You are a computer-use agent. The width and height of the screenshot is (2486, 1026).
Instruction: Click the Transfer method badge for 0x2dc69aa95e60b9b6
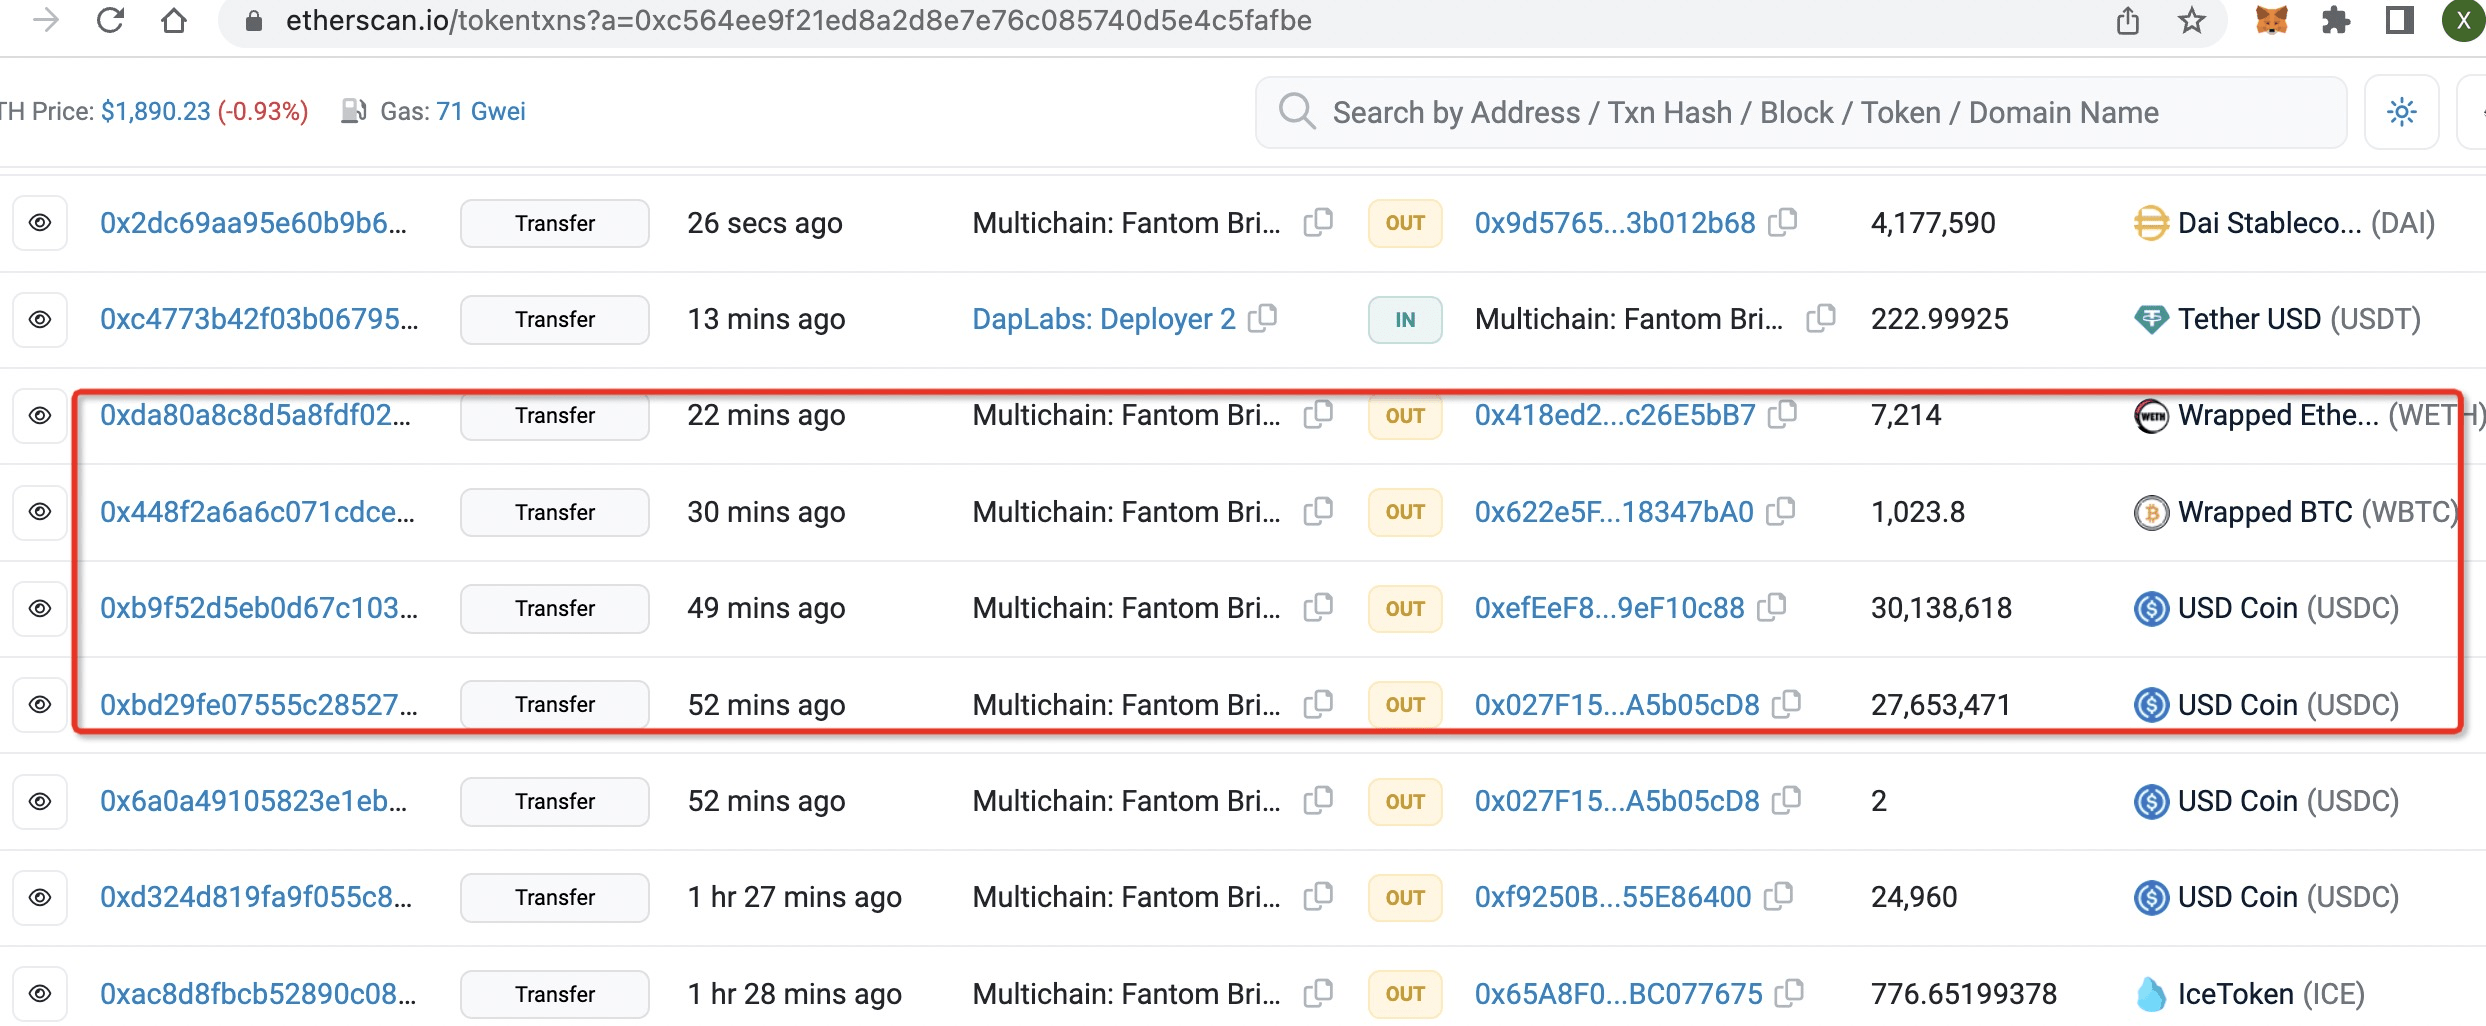[555, 223]
